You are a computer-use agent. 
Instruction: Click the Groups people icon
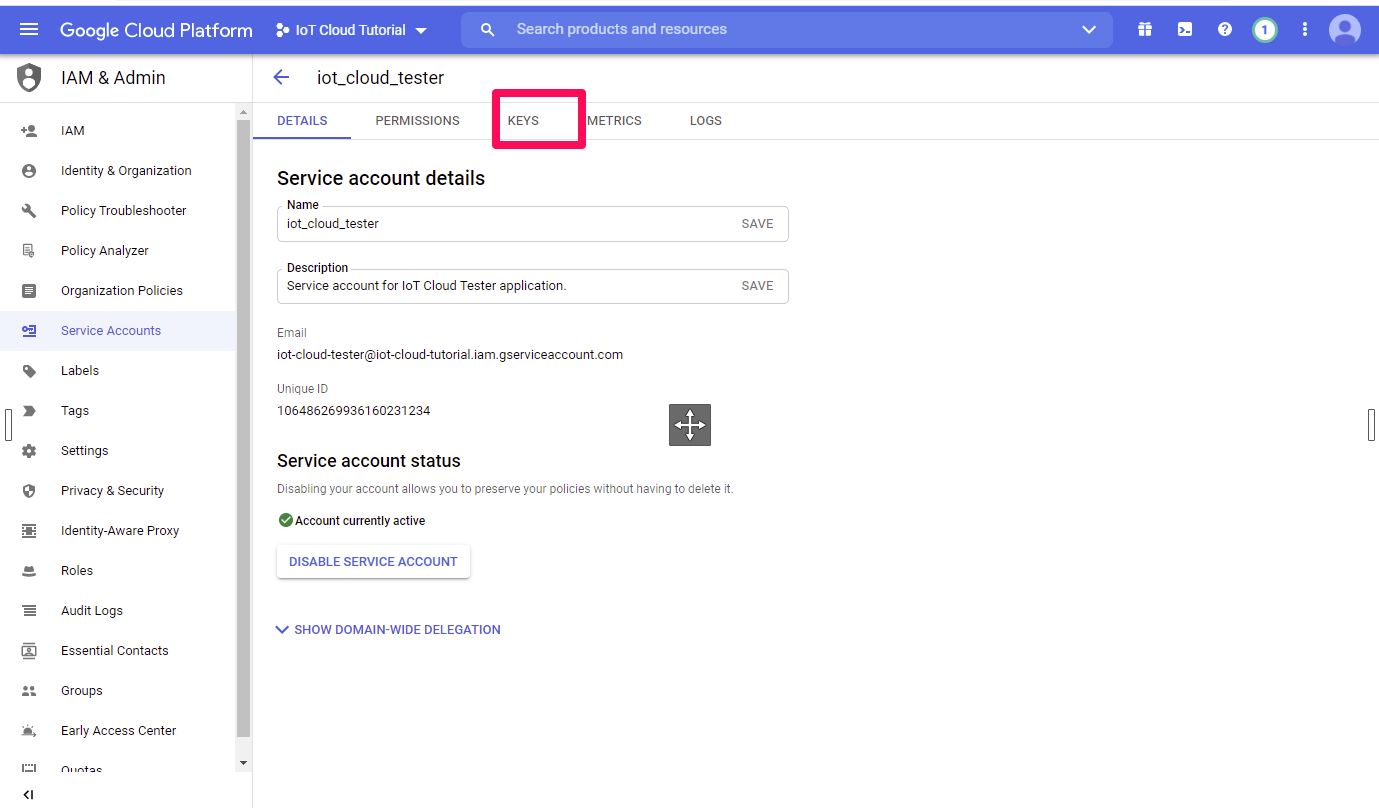[29, 691]
